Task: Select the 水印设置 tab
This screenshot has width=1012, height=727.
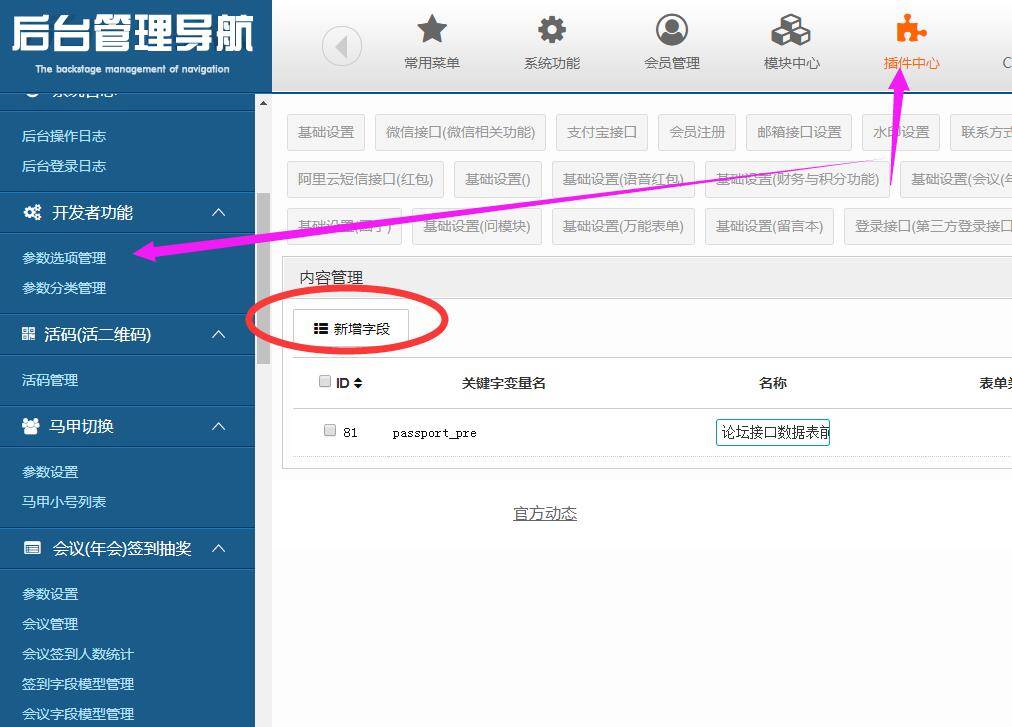Action: [x=901, y=132]
